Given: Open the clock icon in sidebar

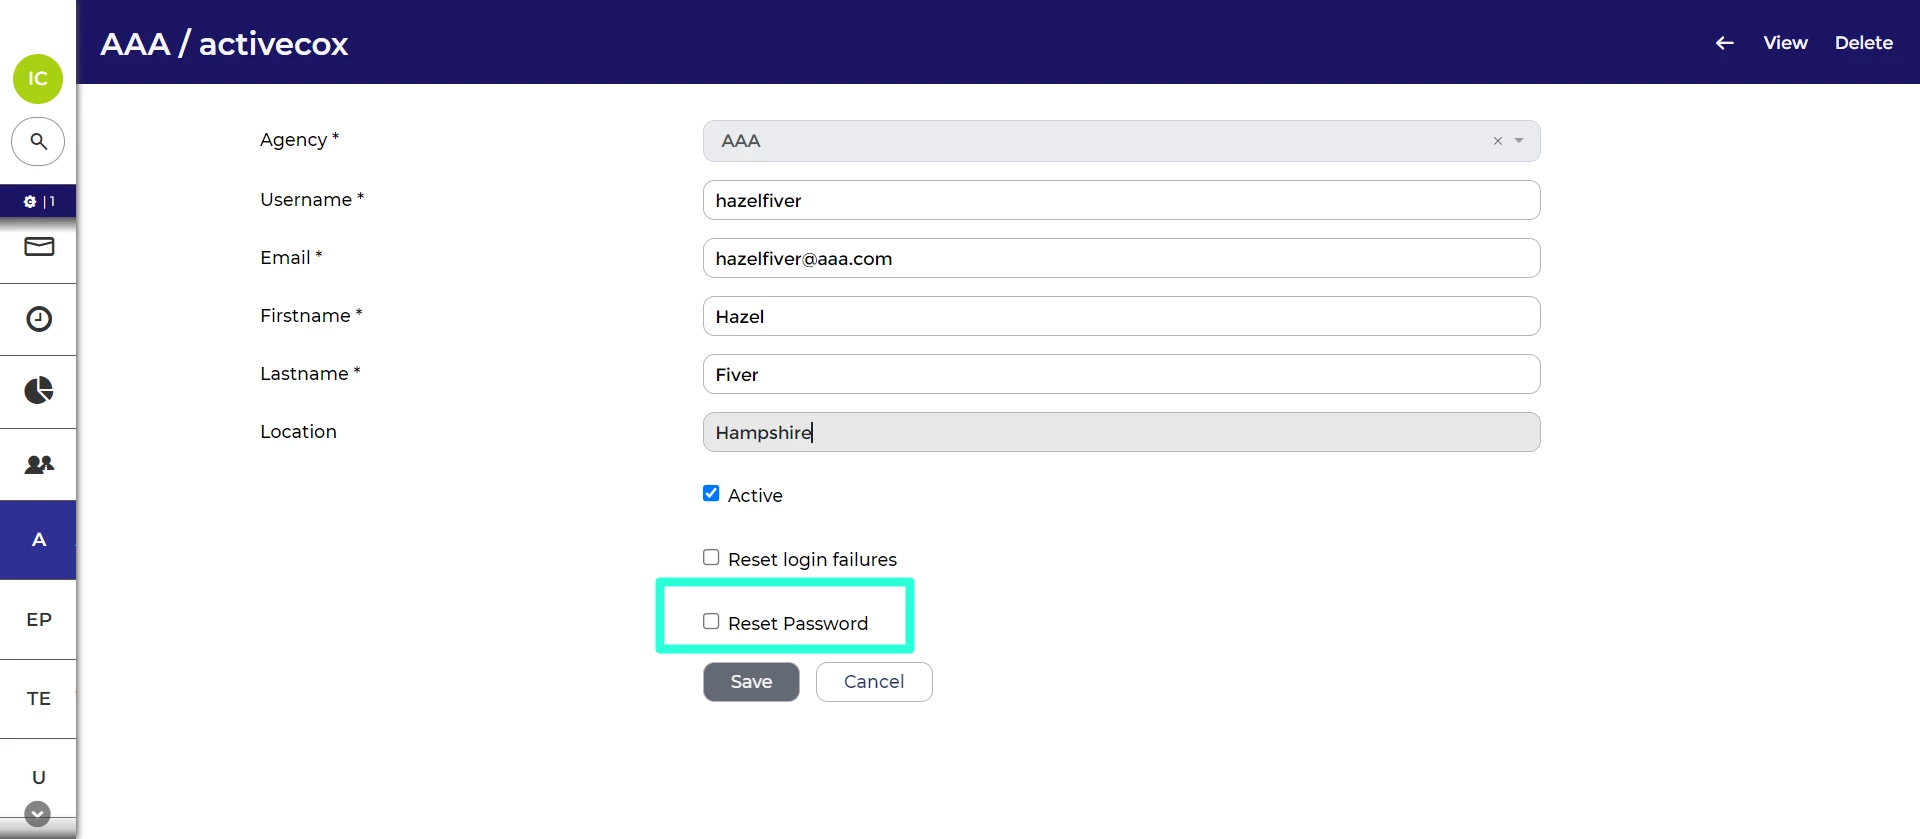Looking at the screenshot, I should 39,319.
